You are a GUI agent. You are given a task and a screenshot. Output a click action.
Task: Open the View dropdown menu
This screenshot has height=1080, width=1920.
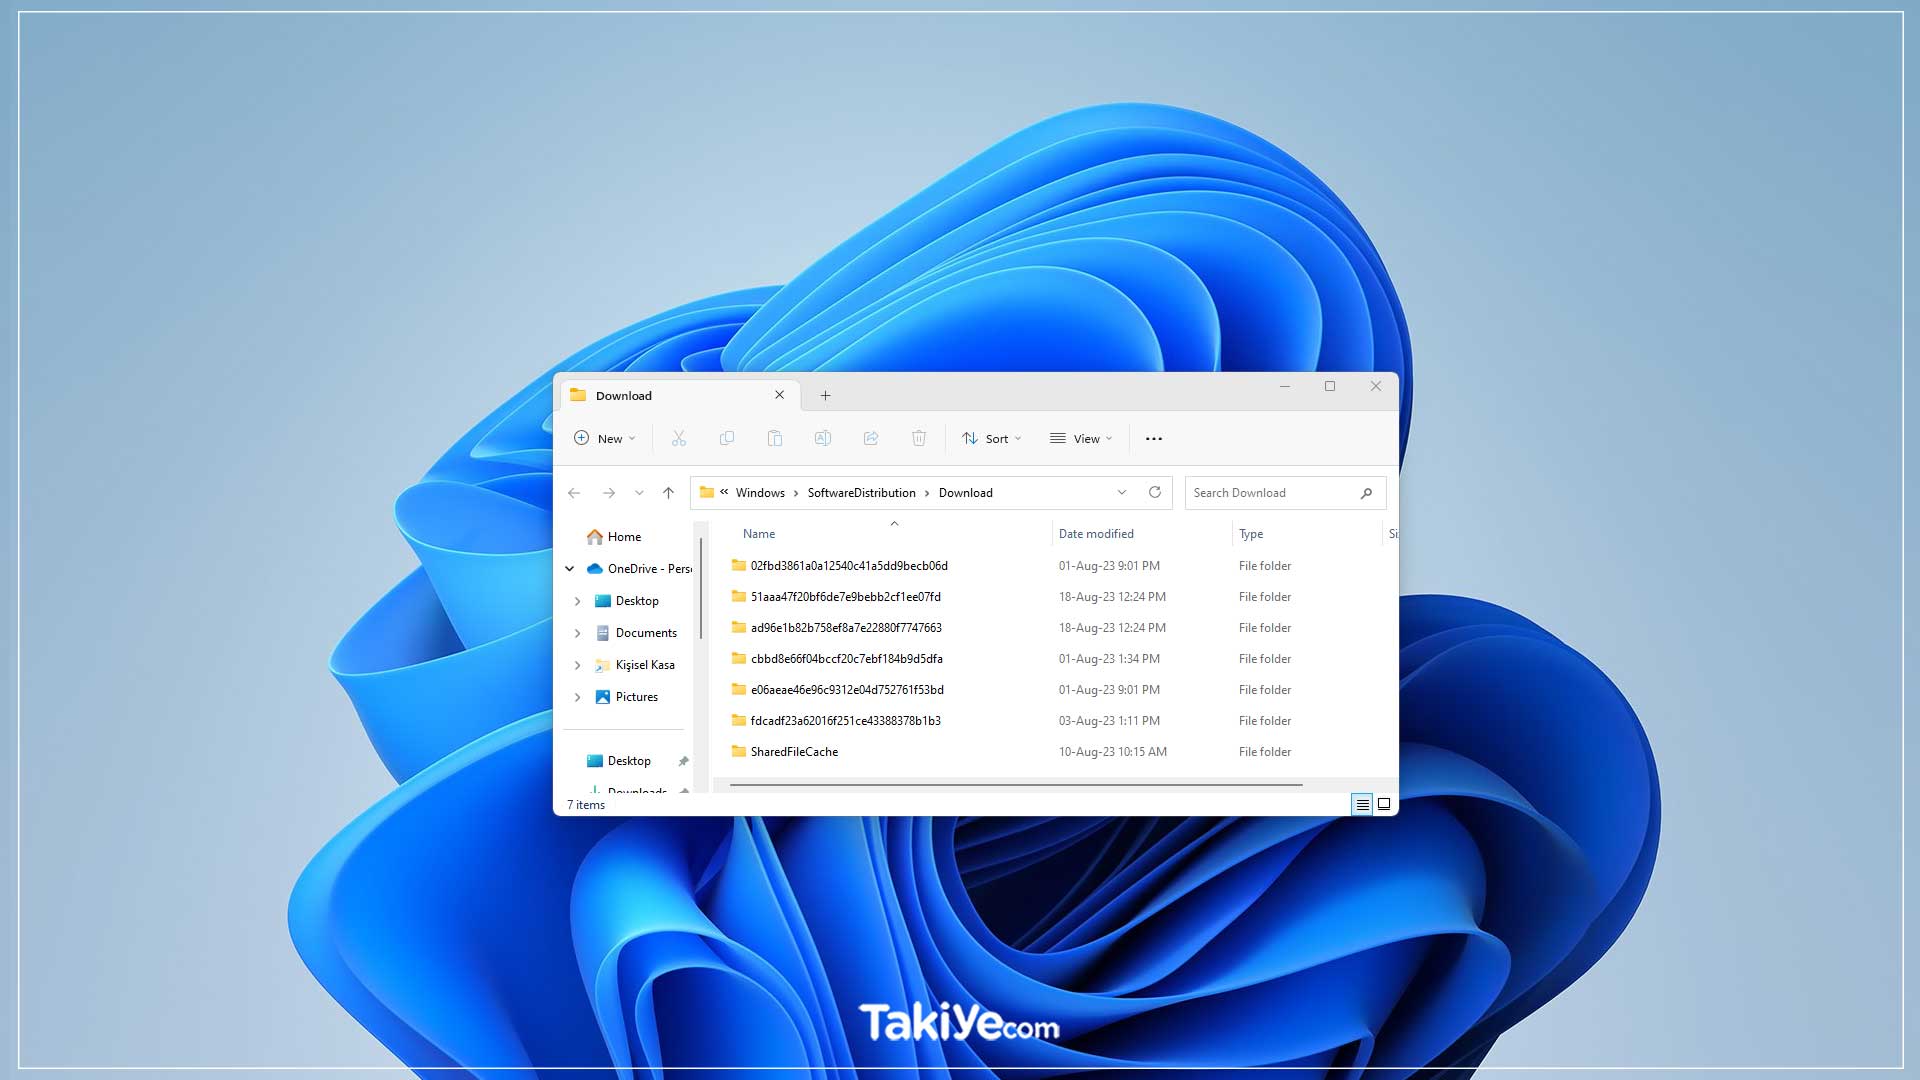tap(1081, 438)
